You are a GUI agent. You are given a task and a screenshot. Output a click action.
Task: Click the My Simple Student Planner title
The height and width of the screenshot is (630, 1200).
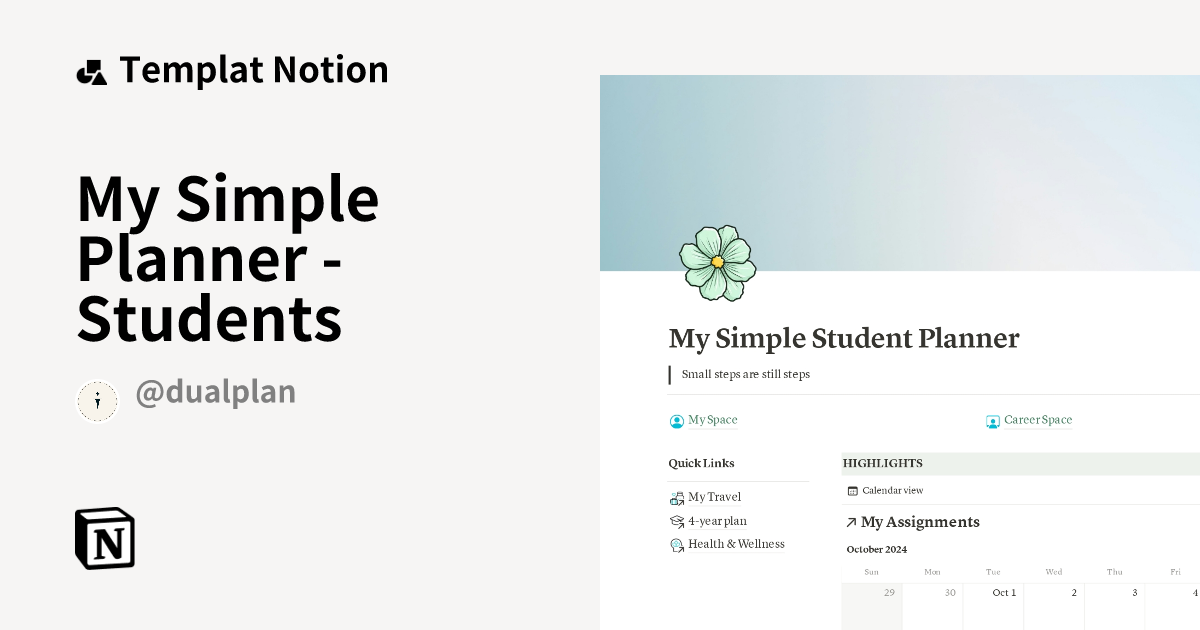pos(843,338)
